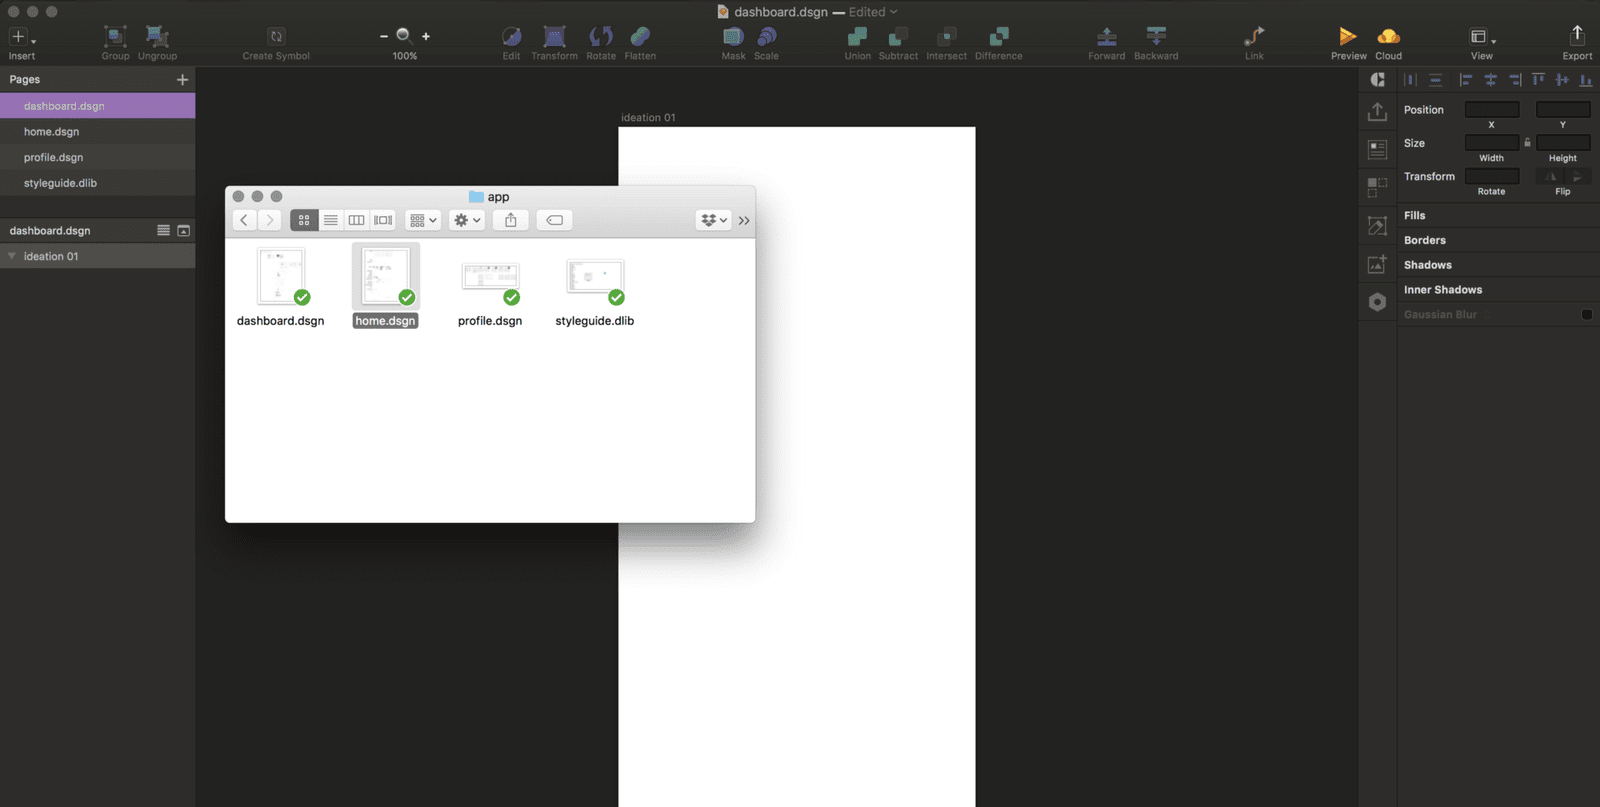Screen dimensions: 1600x807
Task: Switch Finder to icon view
Action: tap(304, 220)
